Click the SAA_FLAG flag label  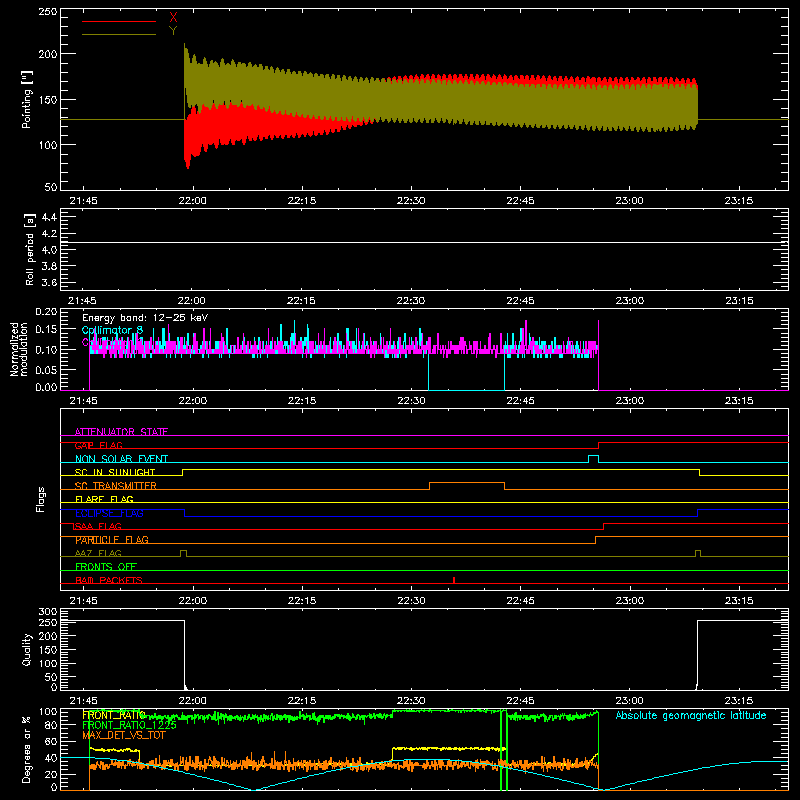click(x=98, y=526)
